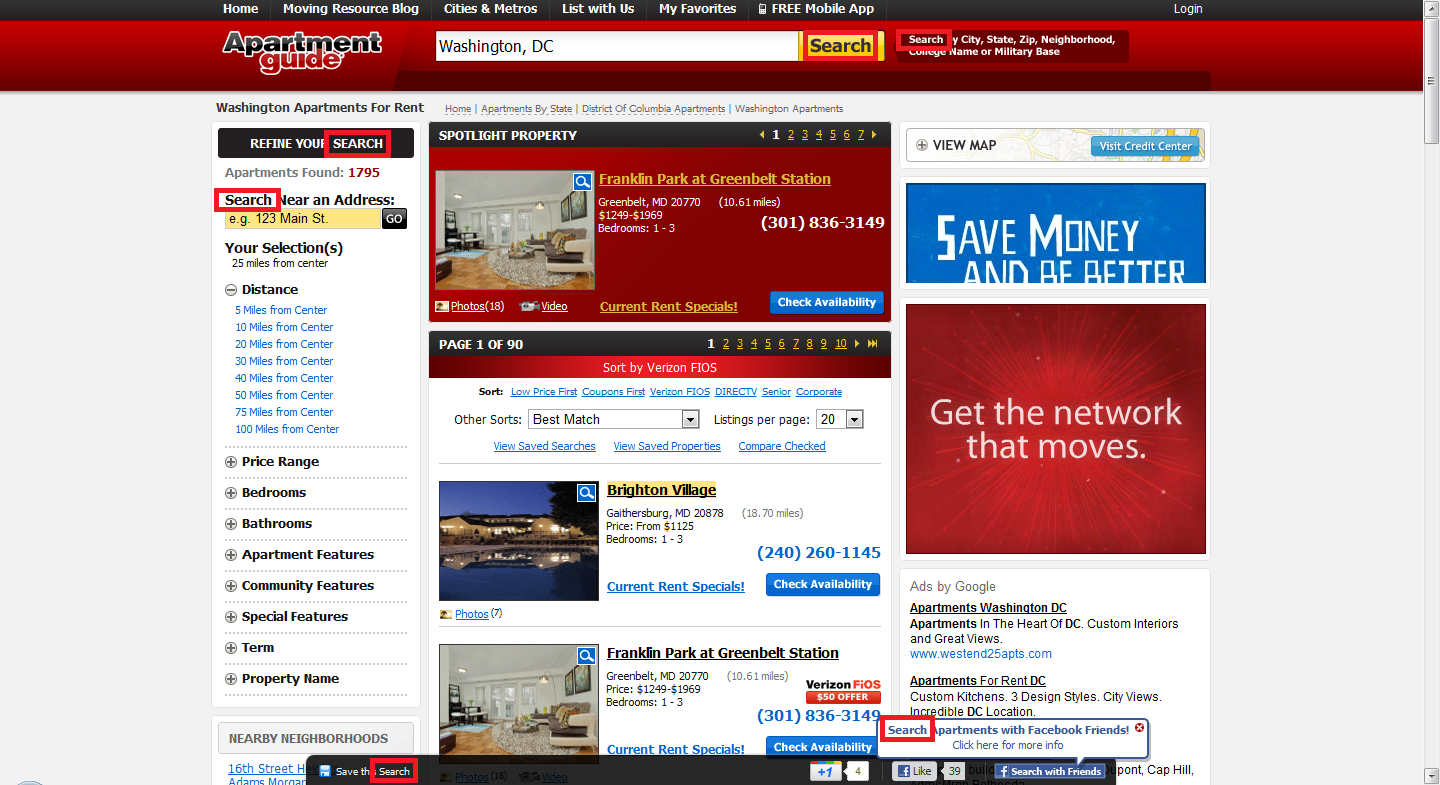Click the Google +1 button

[x=824, y=772]
